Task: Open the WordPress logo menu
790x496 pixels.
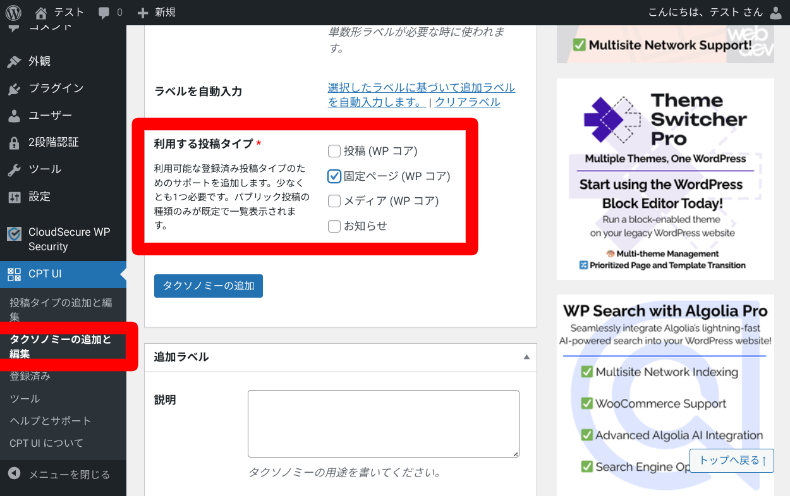Action: tap(14, 12)
